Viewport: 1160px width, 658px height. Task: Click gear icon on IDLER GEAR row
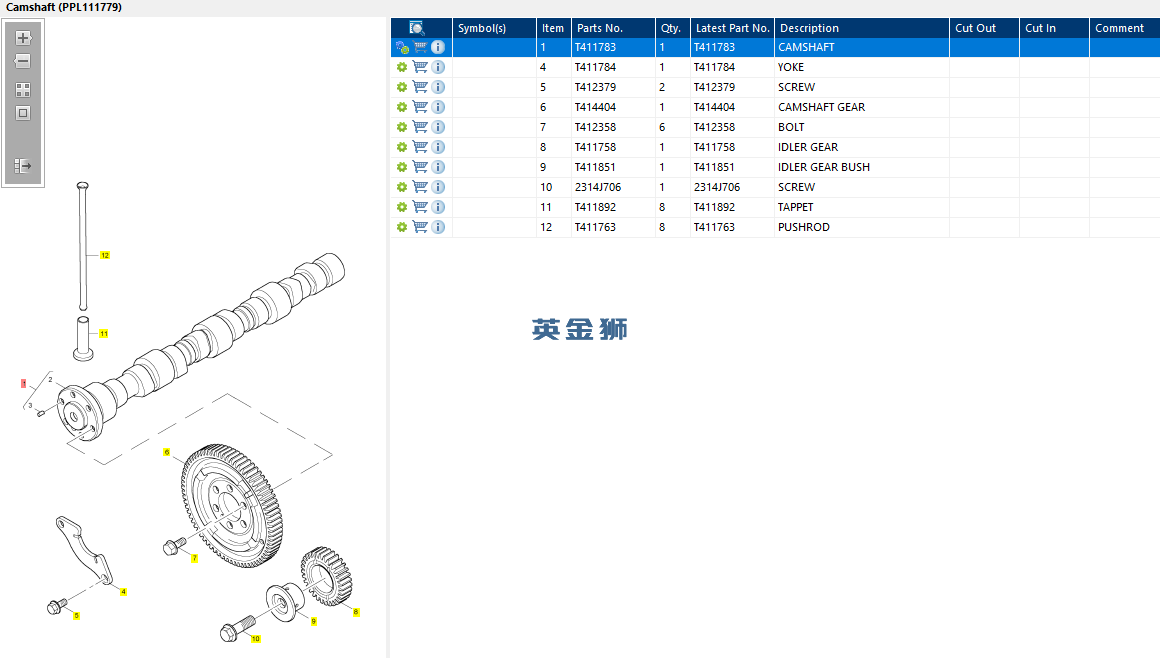pos(402,147)
